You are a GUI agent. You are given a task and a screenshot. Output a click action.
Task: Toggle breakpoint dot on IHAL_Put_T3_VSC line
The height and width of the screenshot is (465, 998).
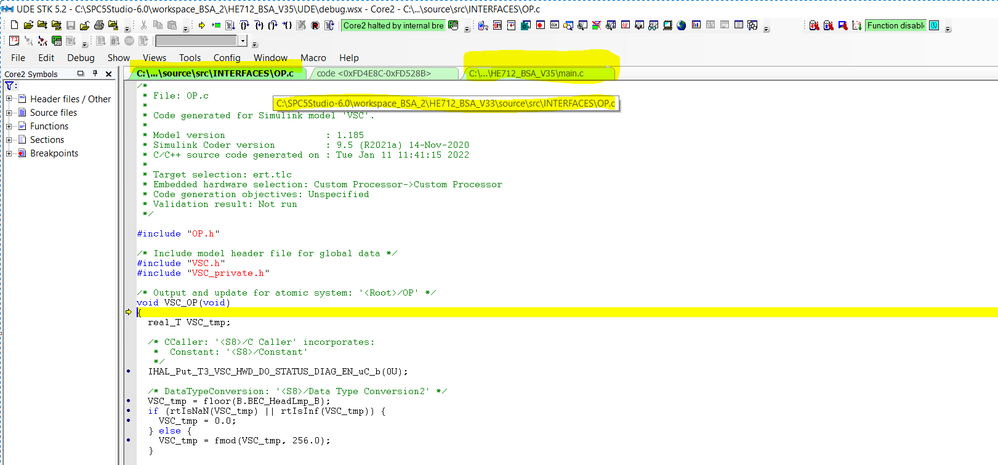[x=129, y=371]
